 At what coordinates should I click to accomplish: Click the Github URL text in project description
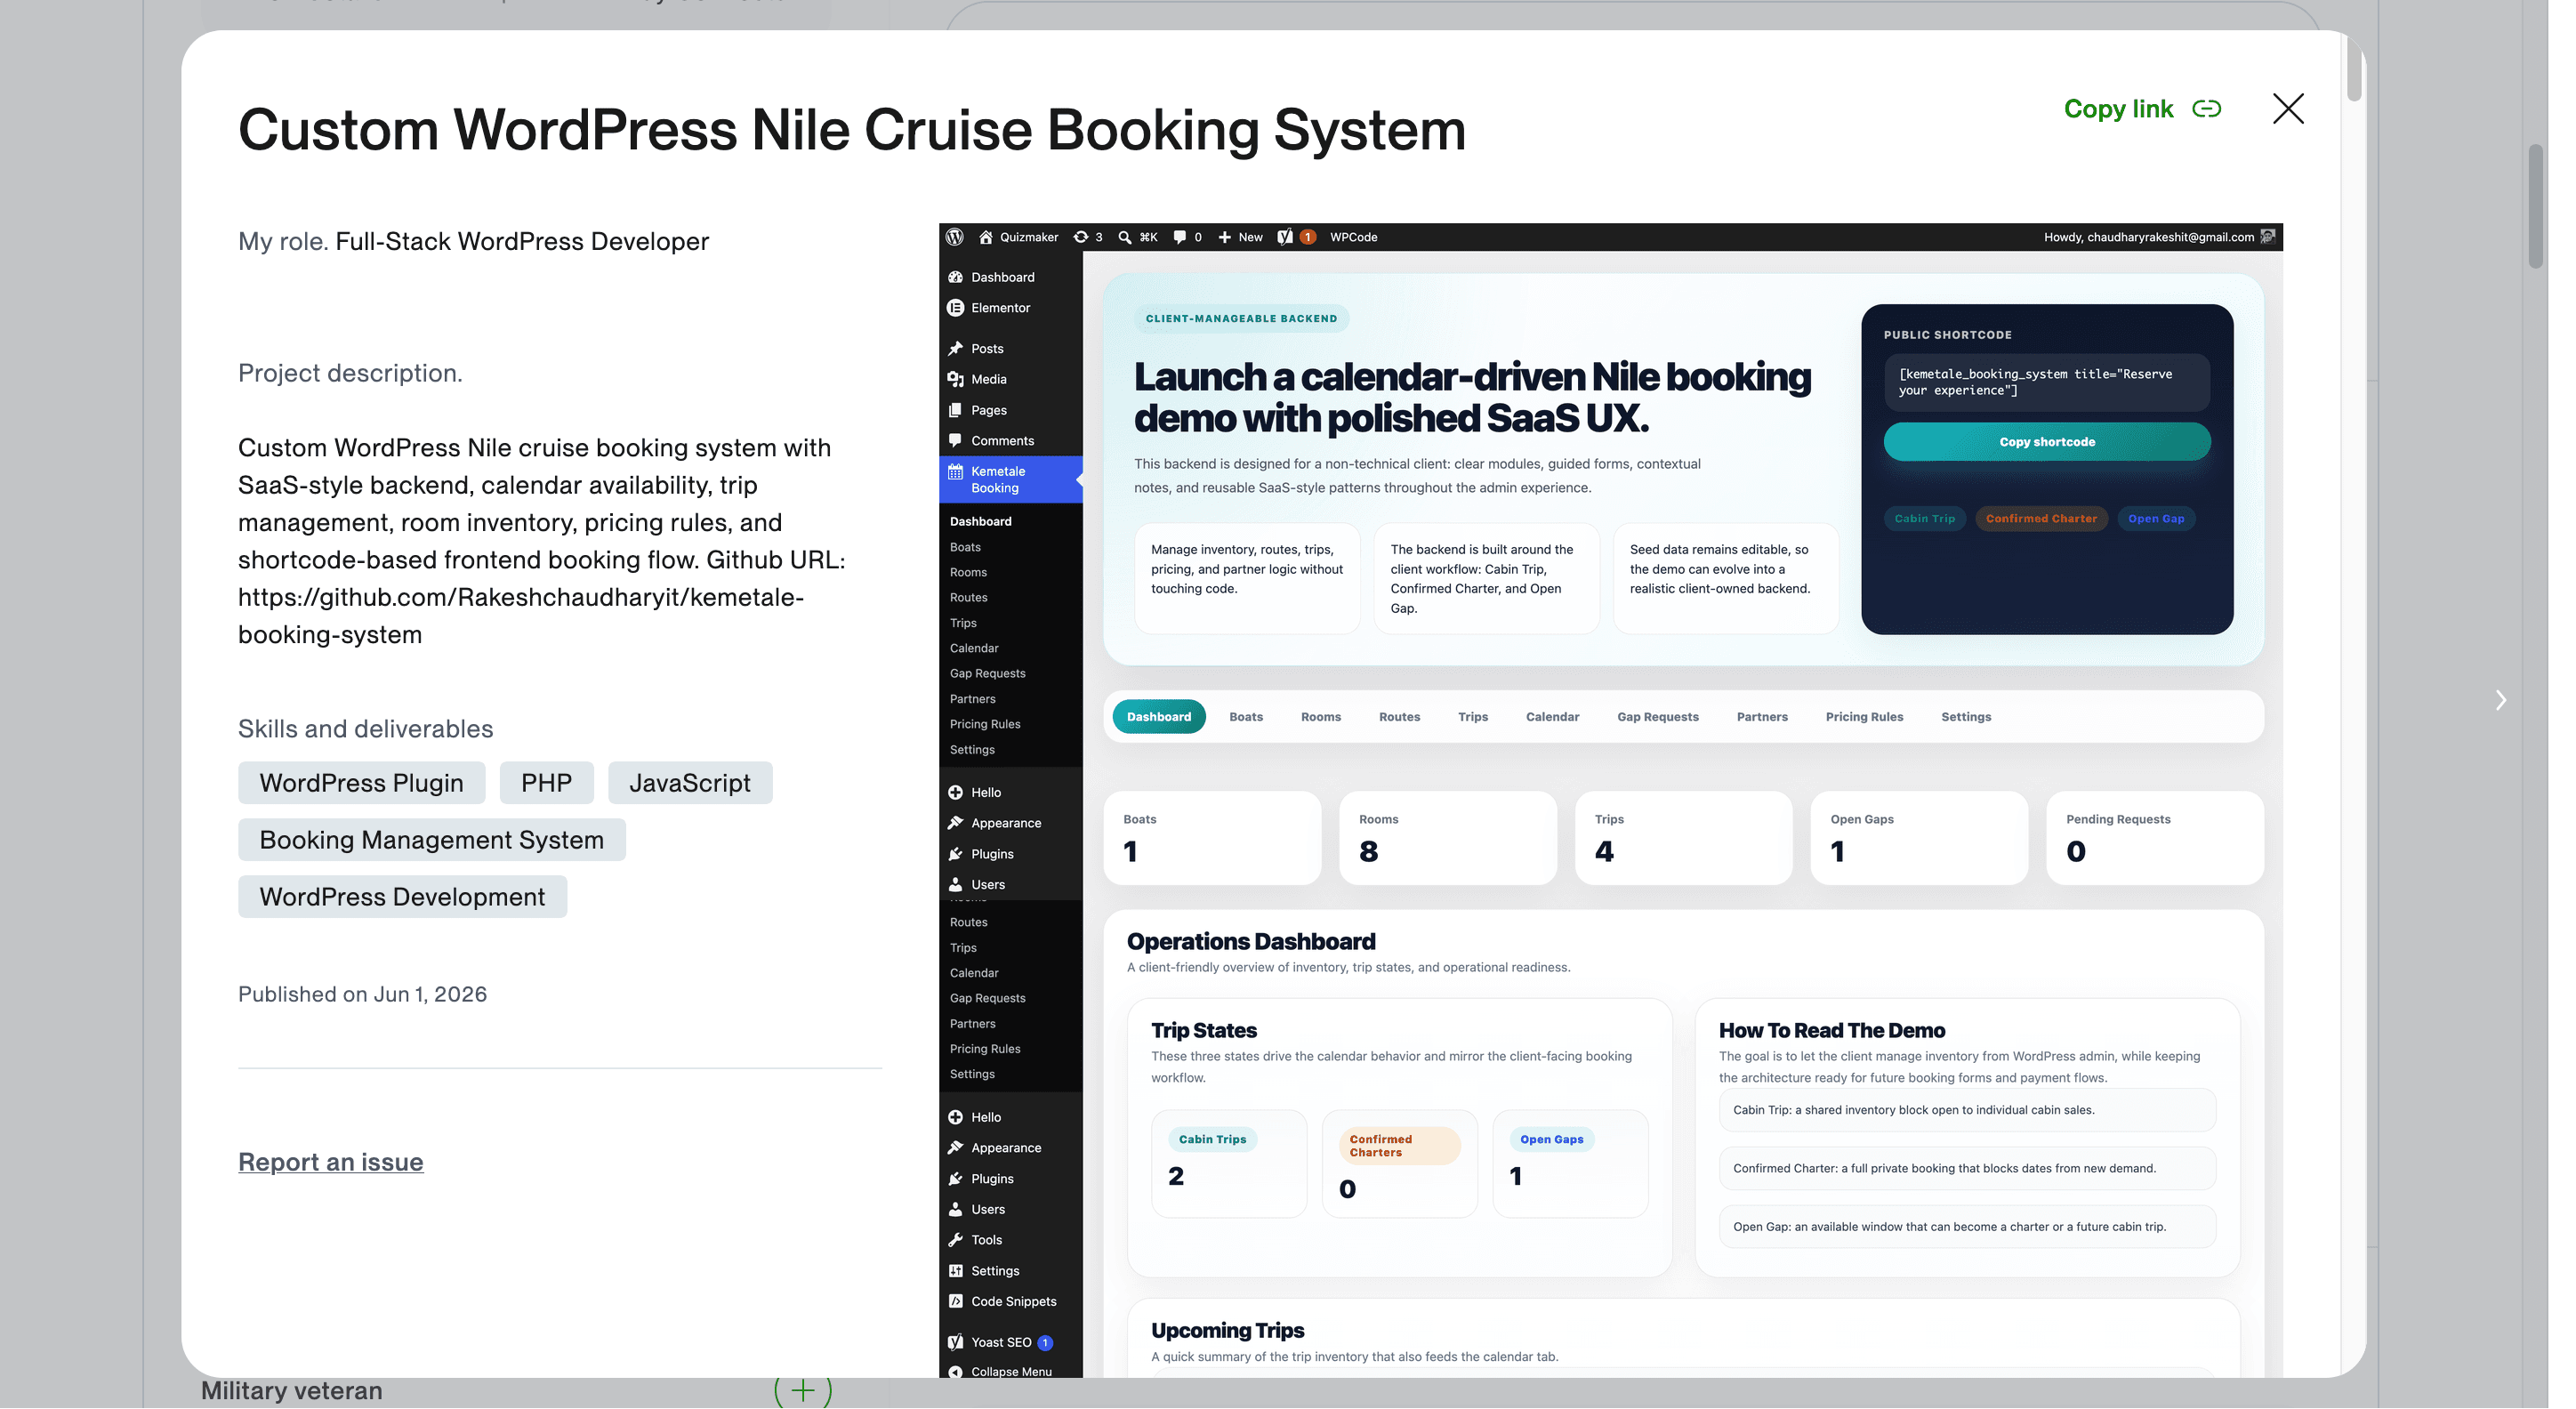click(x=521, y=615)
